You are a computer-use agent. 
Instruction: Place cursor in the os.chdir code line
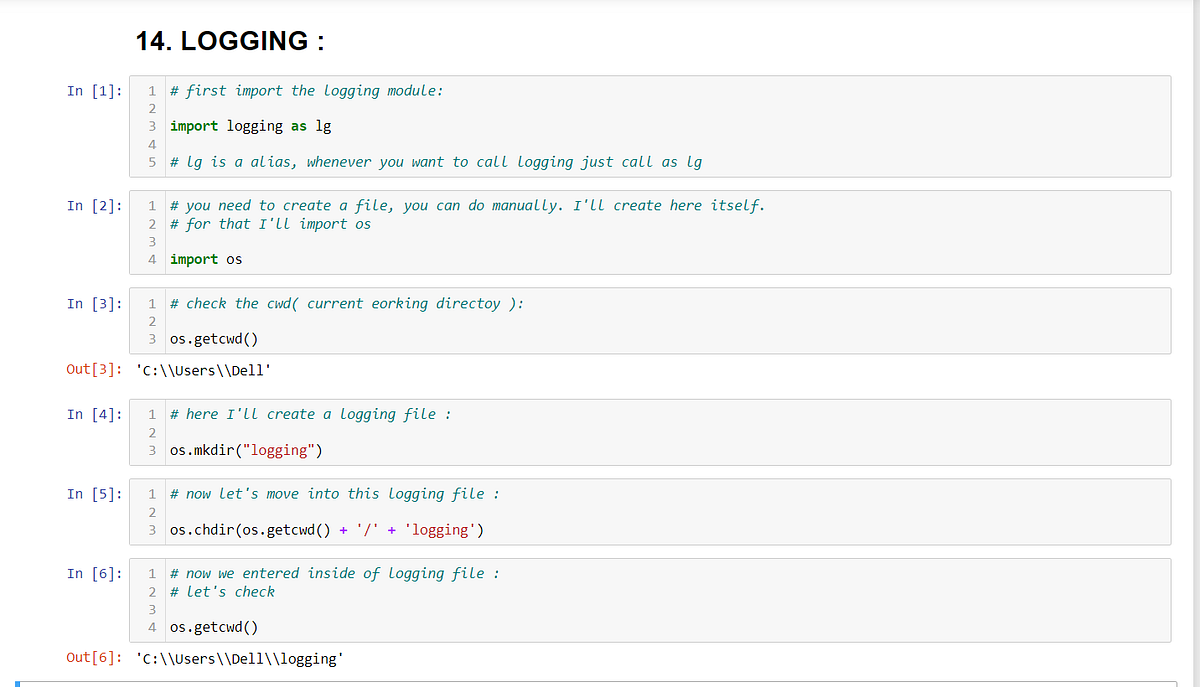[x=327, y=530]
